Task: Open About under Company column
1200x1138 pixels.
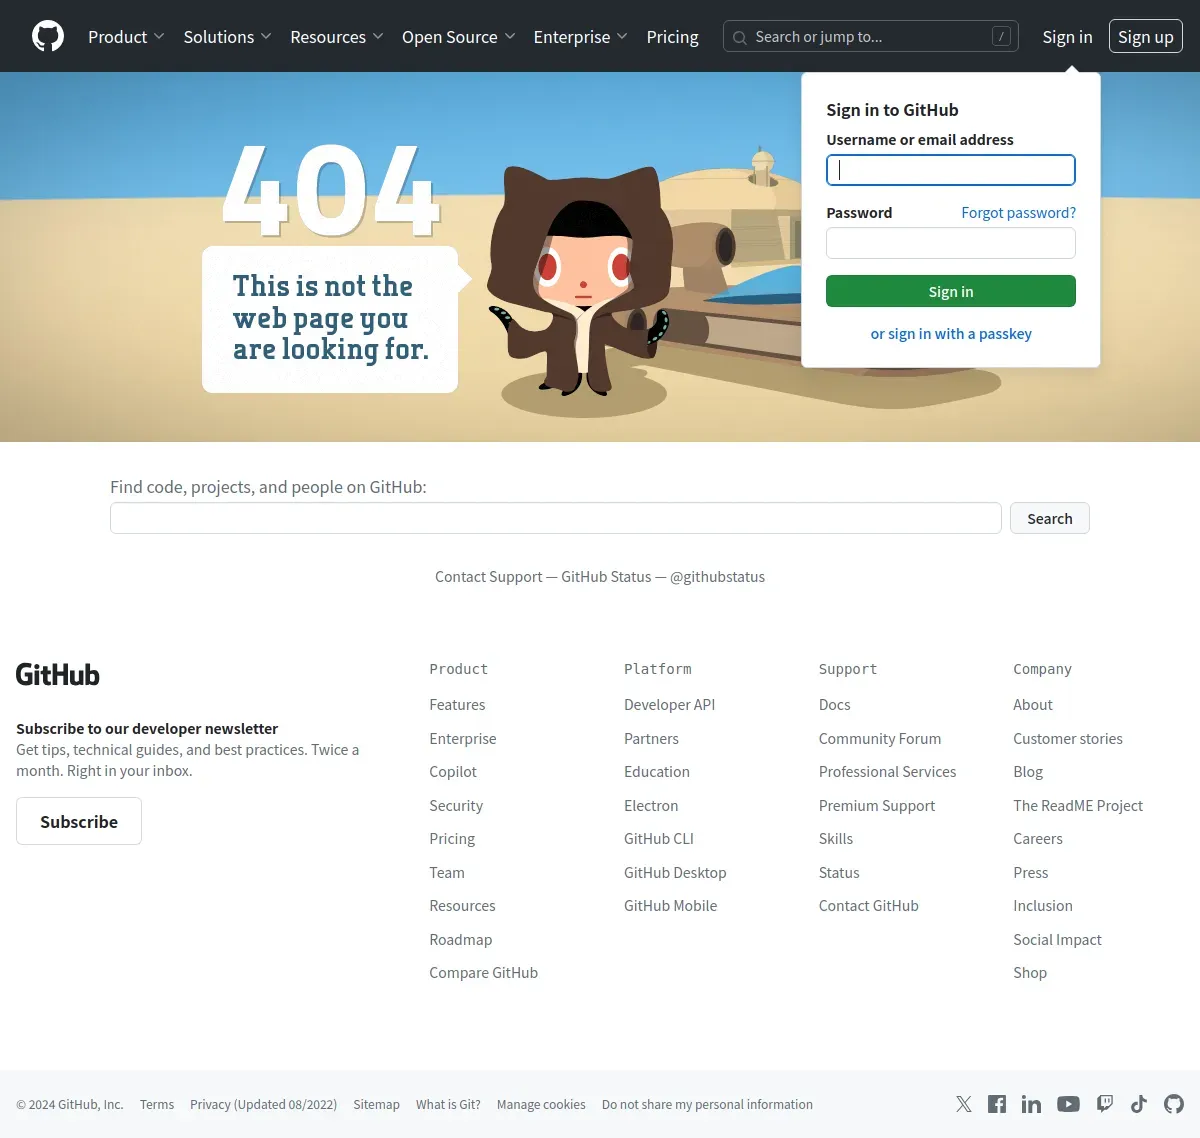Action: coord(1033,705)
